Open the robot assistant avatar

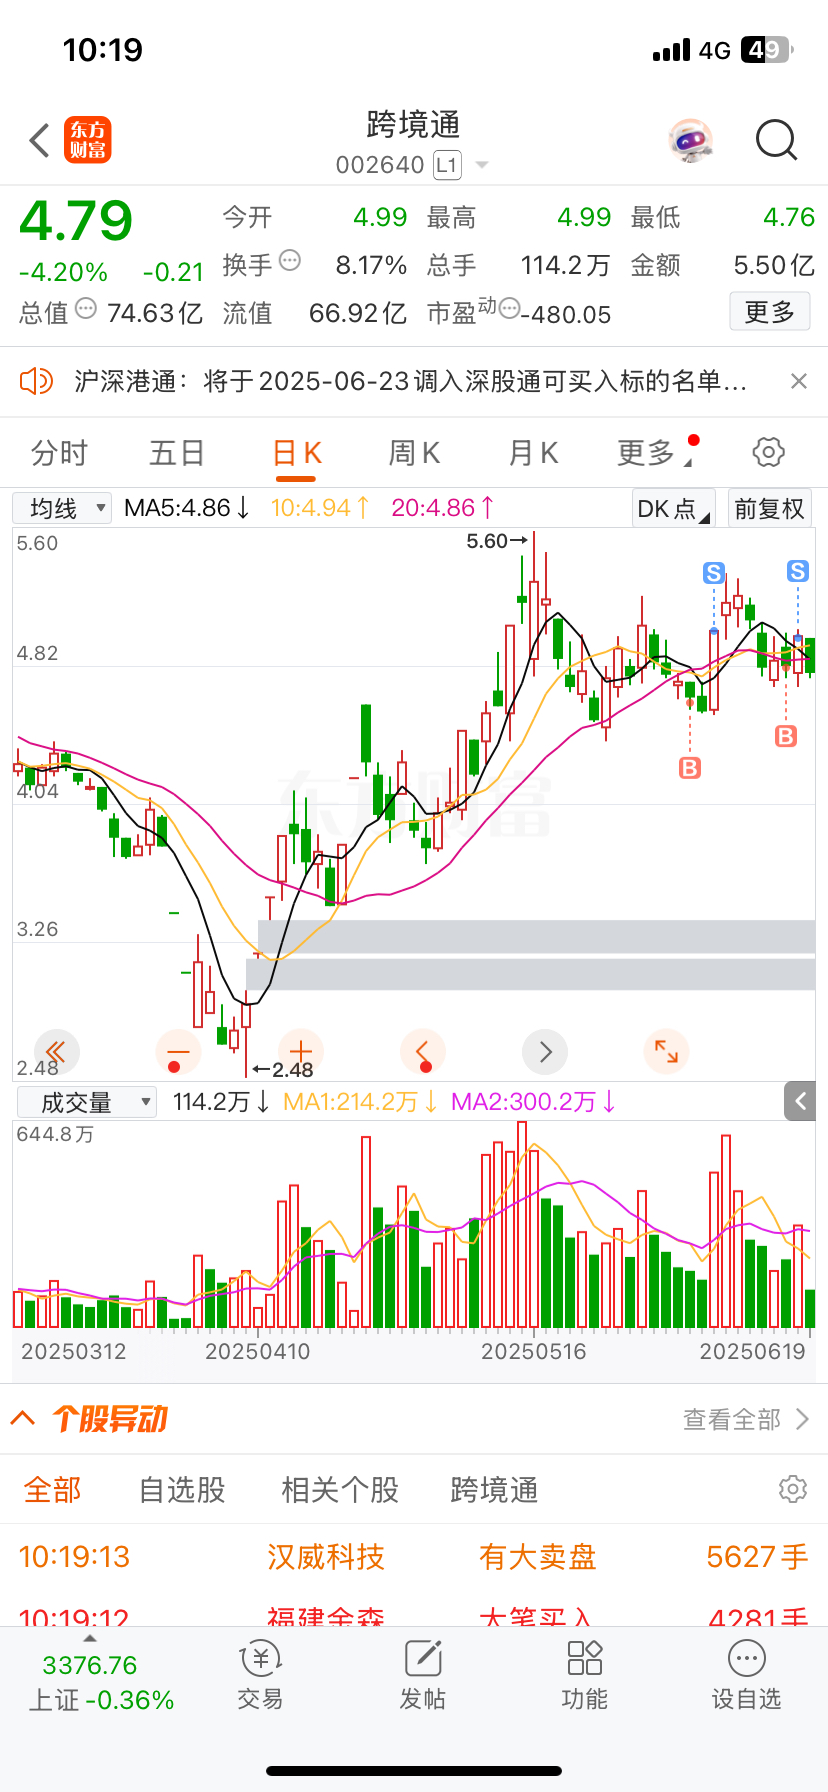click(x=689, y=141)
